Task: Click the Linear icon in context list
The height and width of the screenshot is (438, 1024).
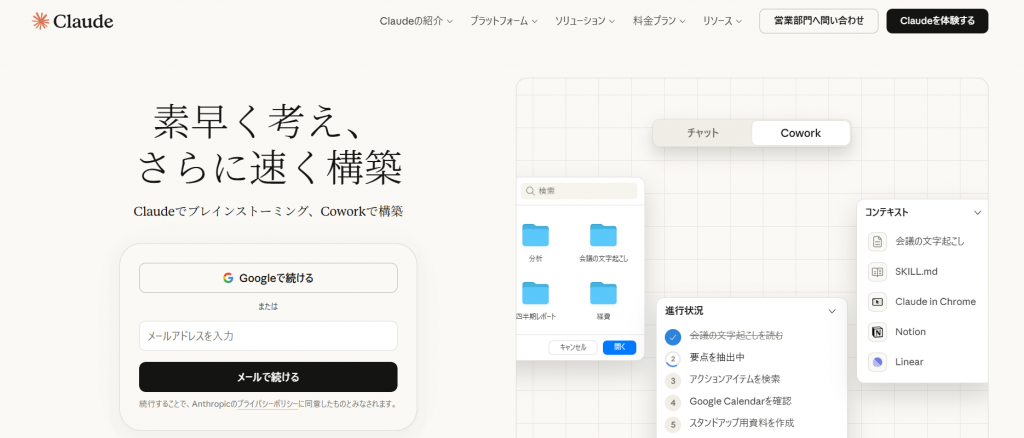Action: [877, 362]
